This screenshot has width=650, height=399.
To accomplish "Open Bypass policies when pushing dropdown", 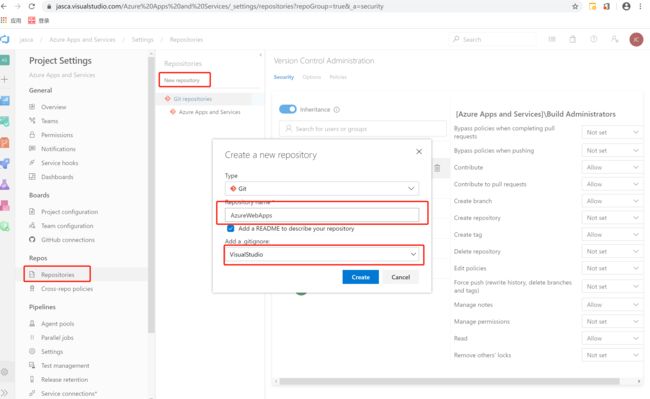I will [x=612, y=150].
